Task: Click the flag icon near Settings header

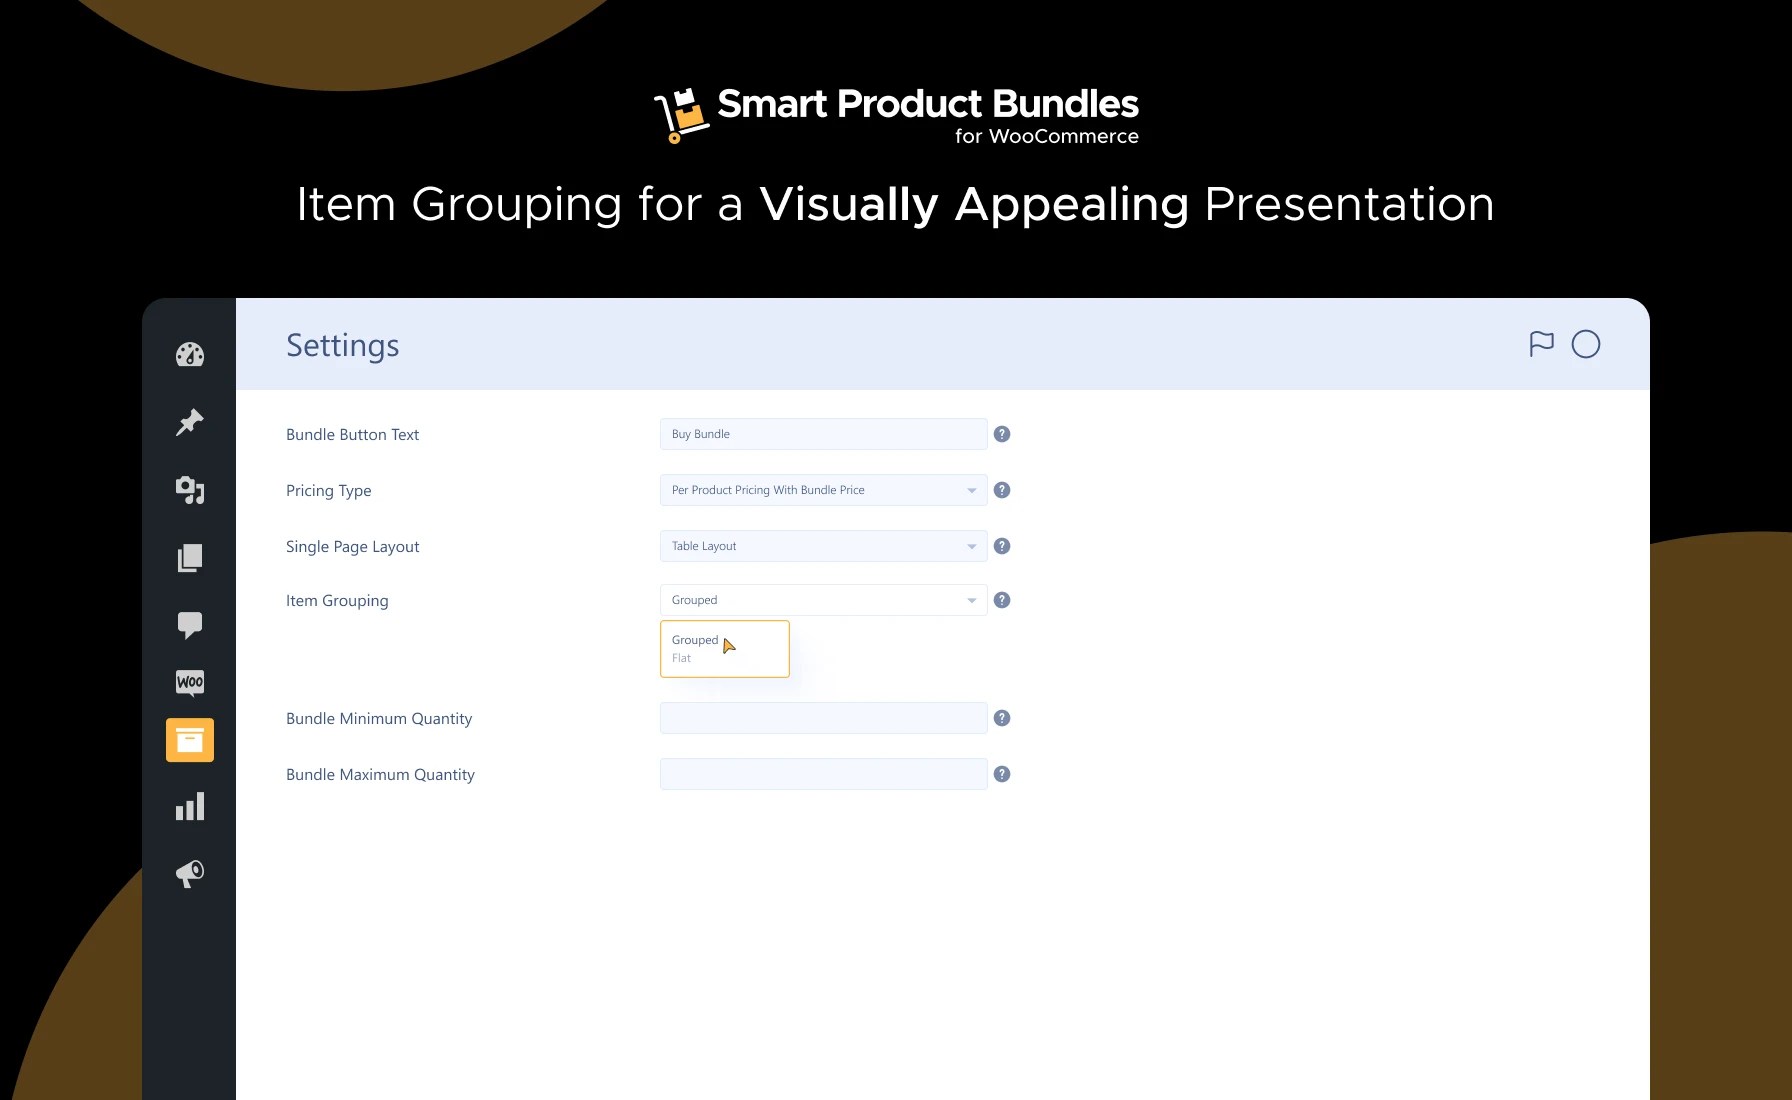Action: tap(1541, 344)
